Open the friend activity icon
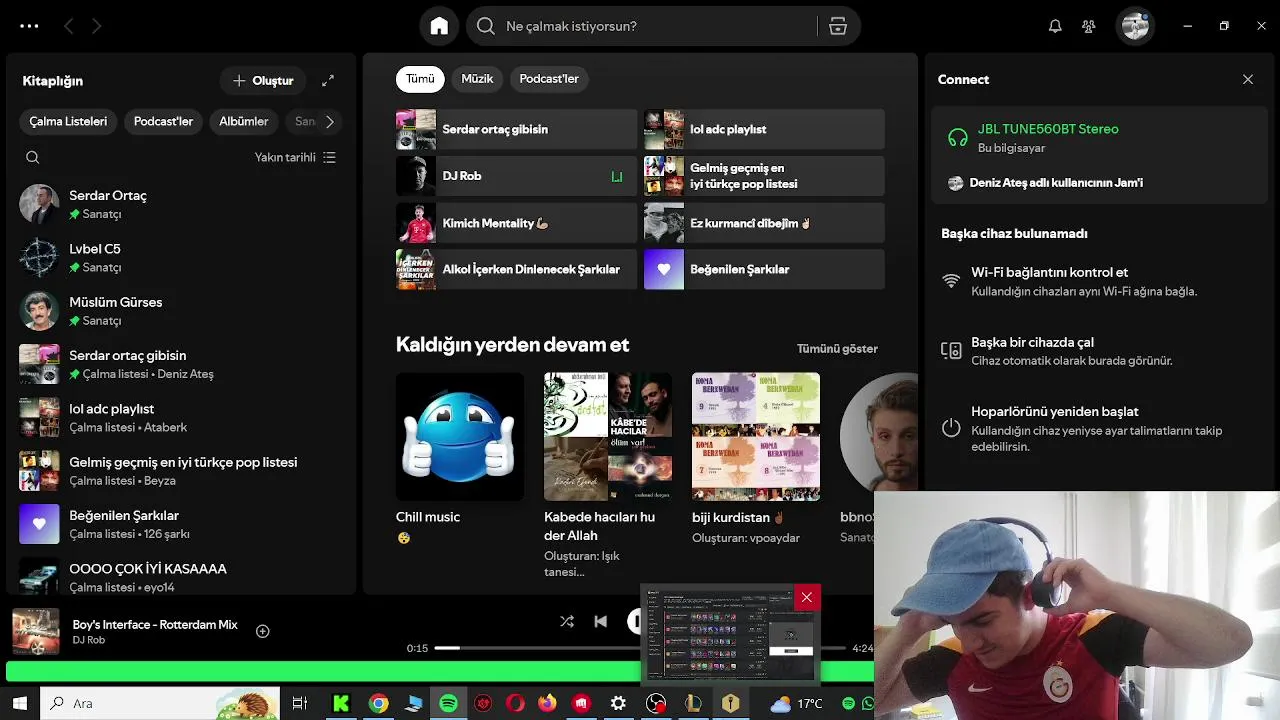The width and height of the screenshot is (1280, 720). 1089,26
